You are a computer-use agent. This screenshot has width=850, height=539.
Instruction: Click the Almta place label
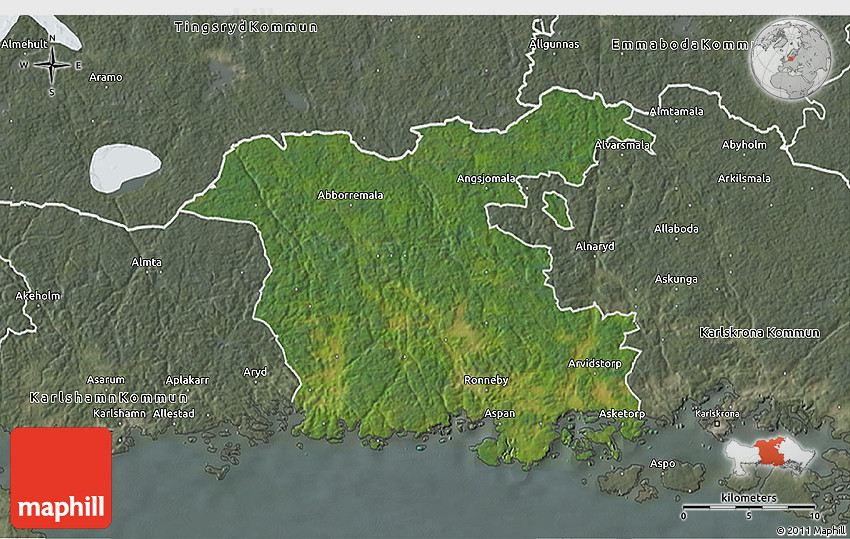(146, 262)
